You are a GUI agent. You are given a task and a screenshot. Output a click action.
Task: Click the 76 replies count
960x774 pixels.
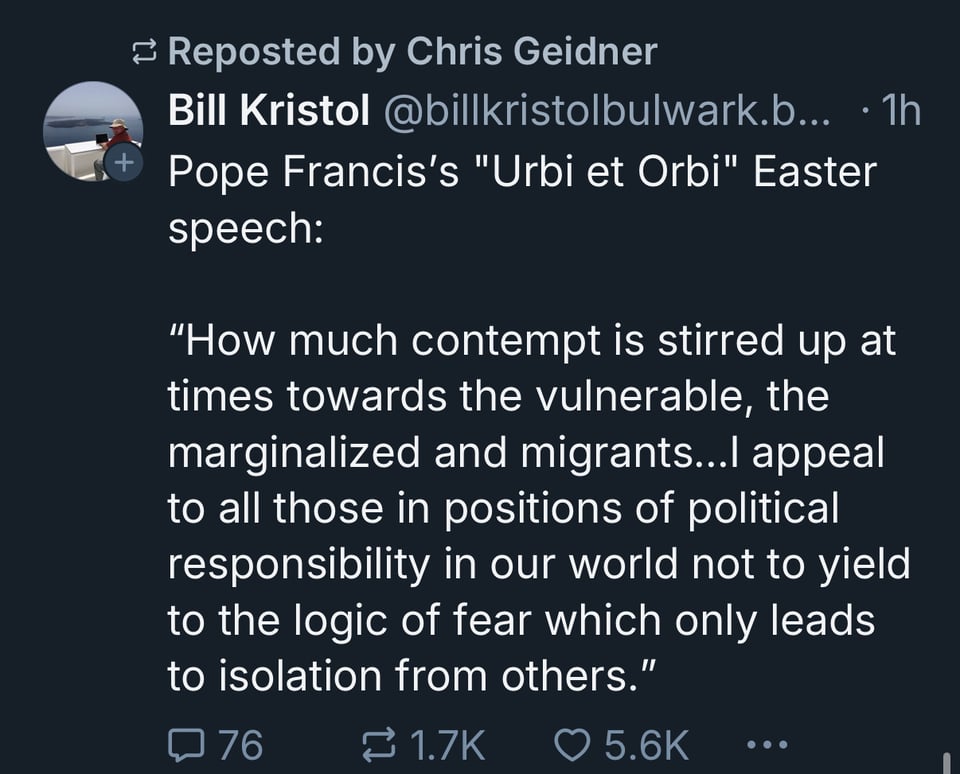(240, 744)
